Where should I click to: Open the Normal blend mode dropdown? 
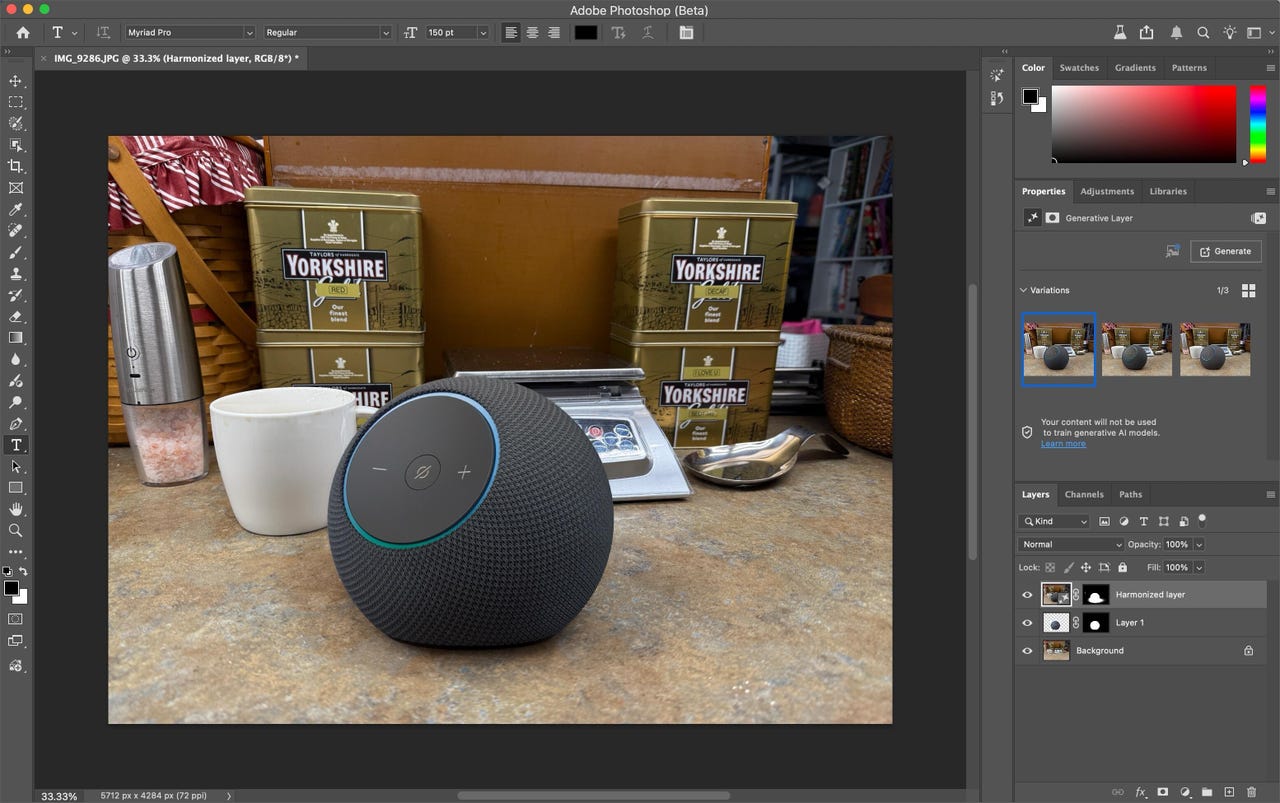(x=1071, y=545)
